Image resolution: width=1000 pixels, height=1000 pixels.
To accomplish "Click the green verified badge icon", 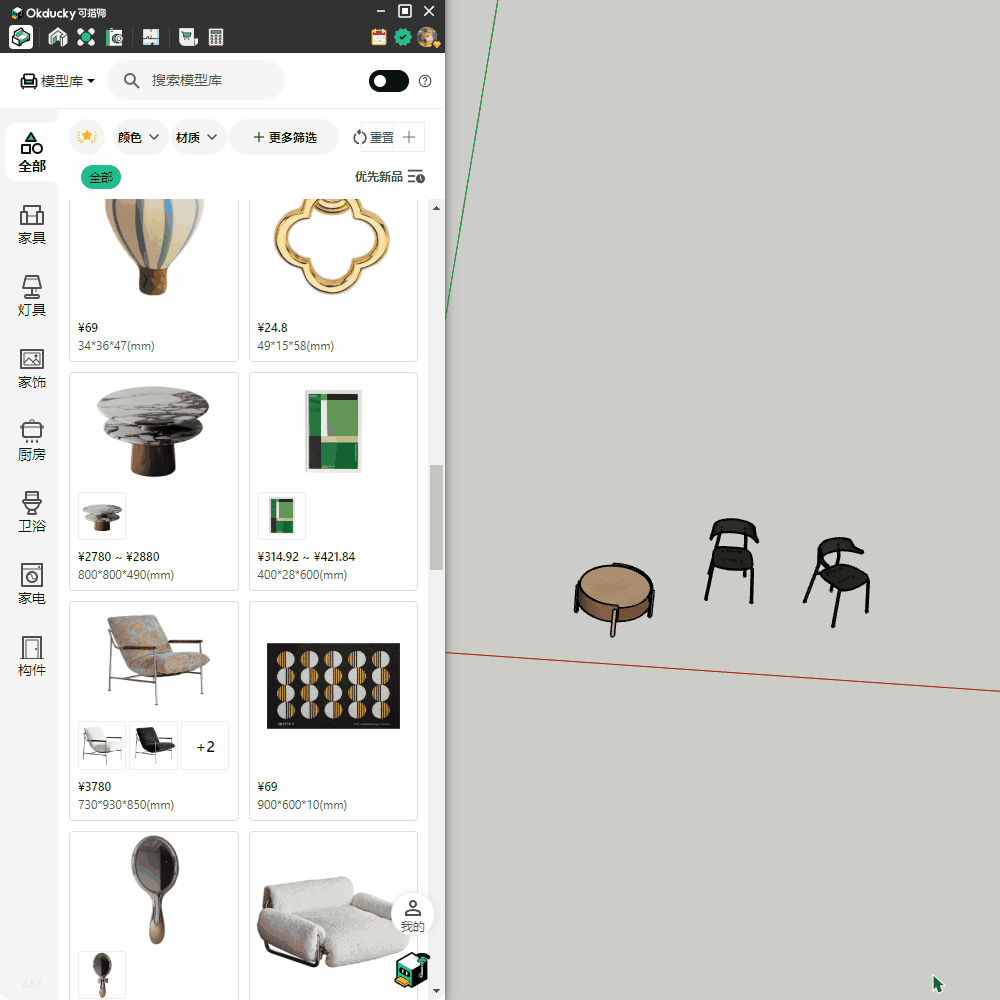I will (403, 38).
